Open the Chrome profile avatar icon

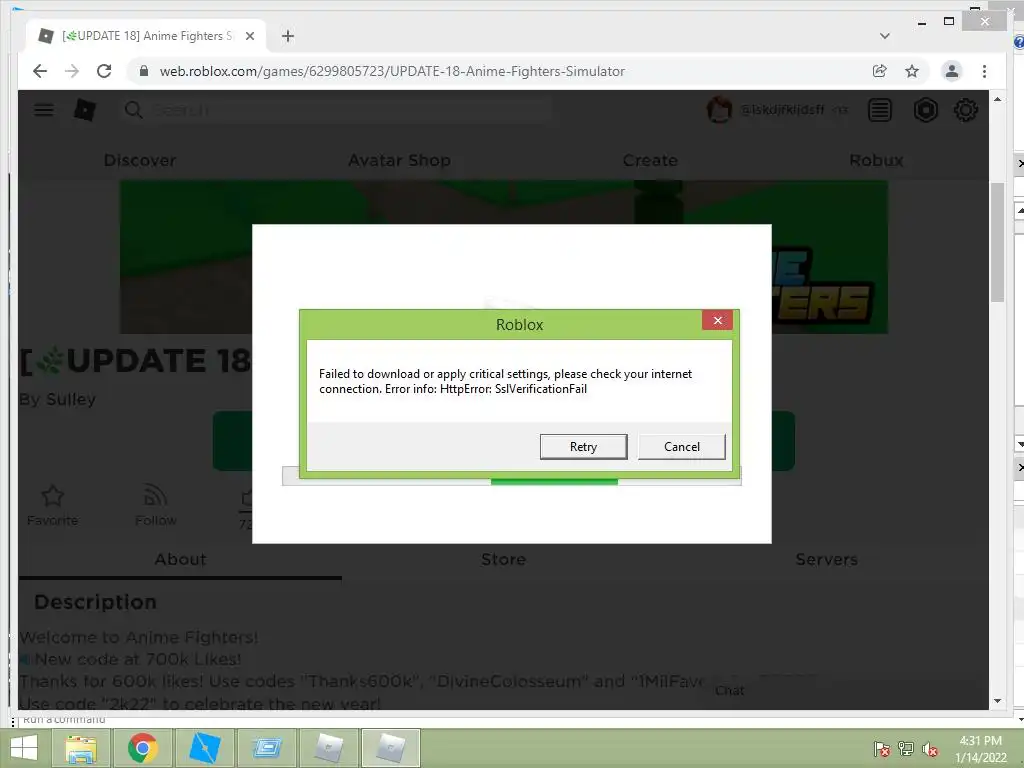[x=952, y=71]
